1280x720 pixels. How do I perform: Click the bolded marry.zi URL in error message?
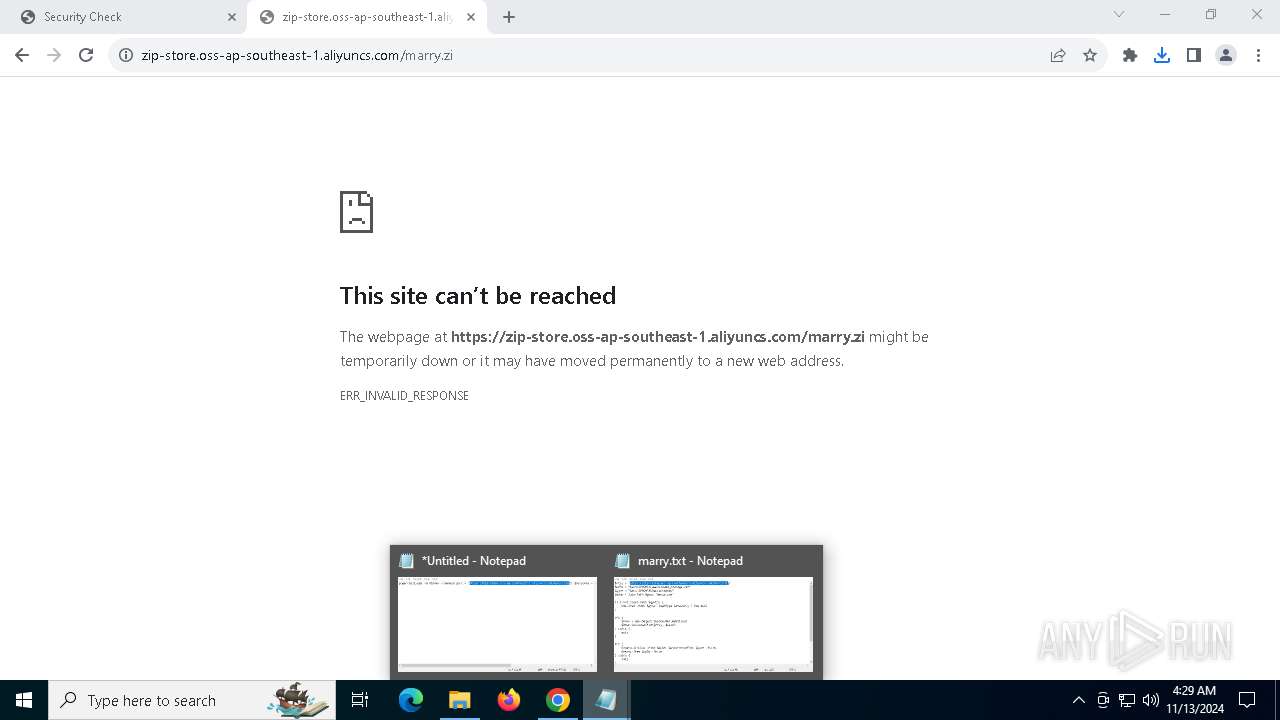pos(657,337)
